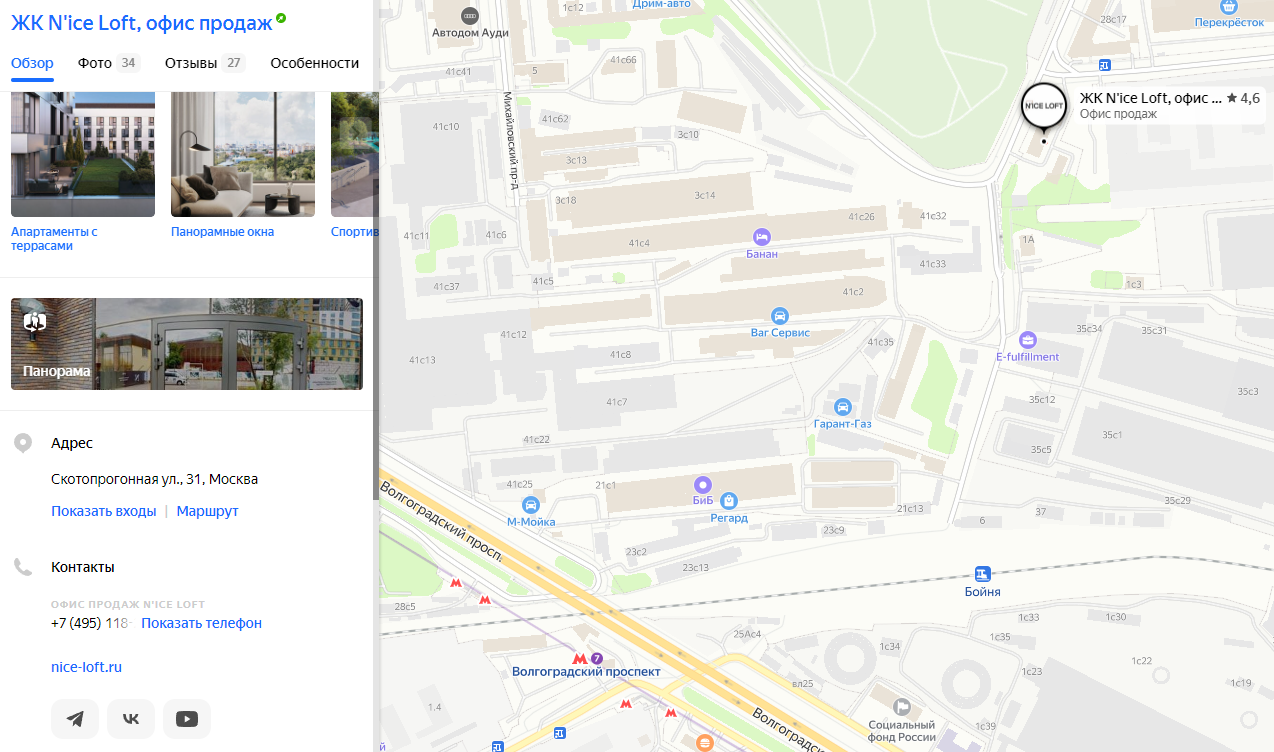This screenshot has width=1274, height=752.
Task: Open the Панорама street view preview
Action: [187, 344]
